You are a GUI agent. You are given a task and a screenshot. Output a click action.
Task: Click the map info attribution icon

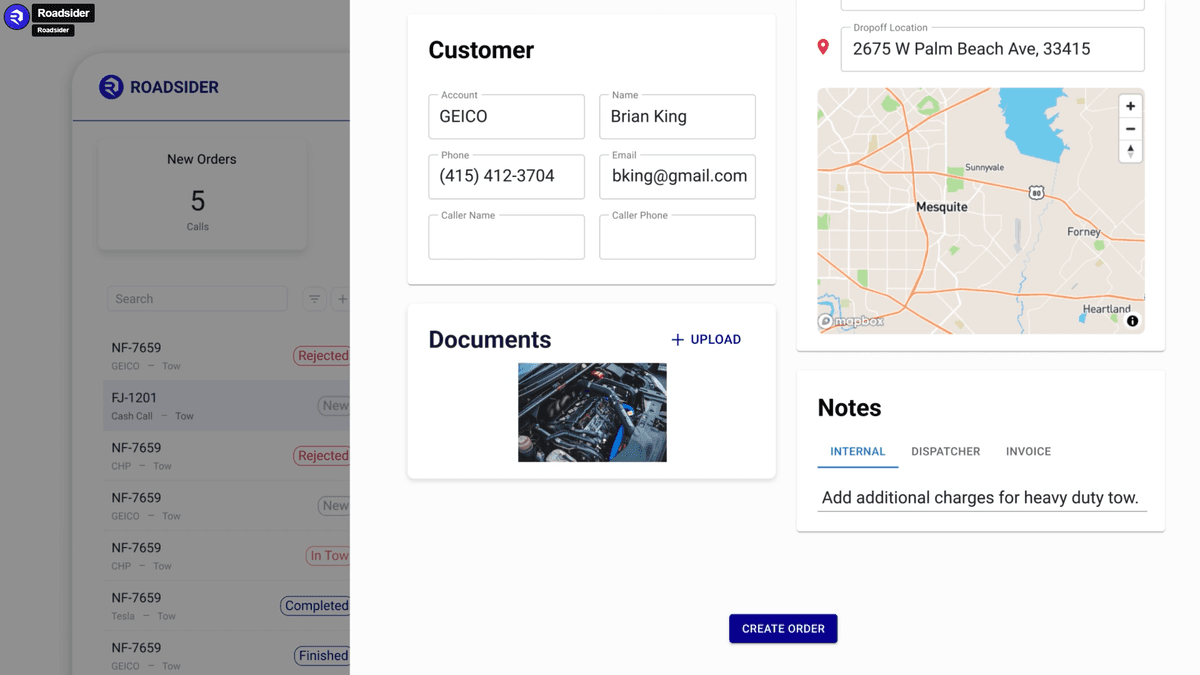click(1132, 321)
